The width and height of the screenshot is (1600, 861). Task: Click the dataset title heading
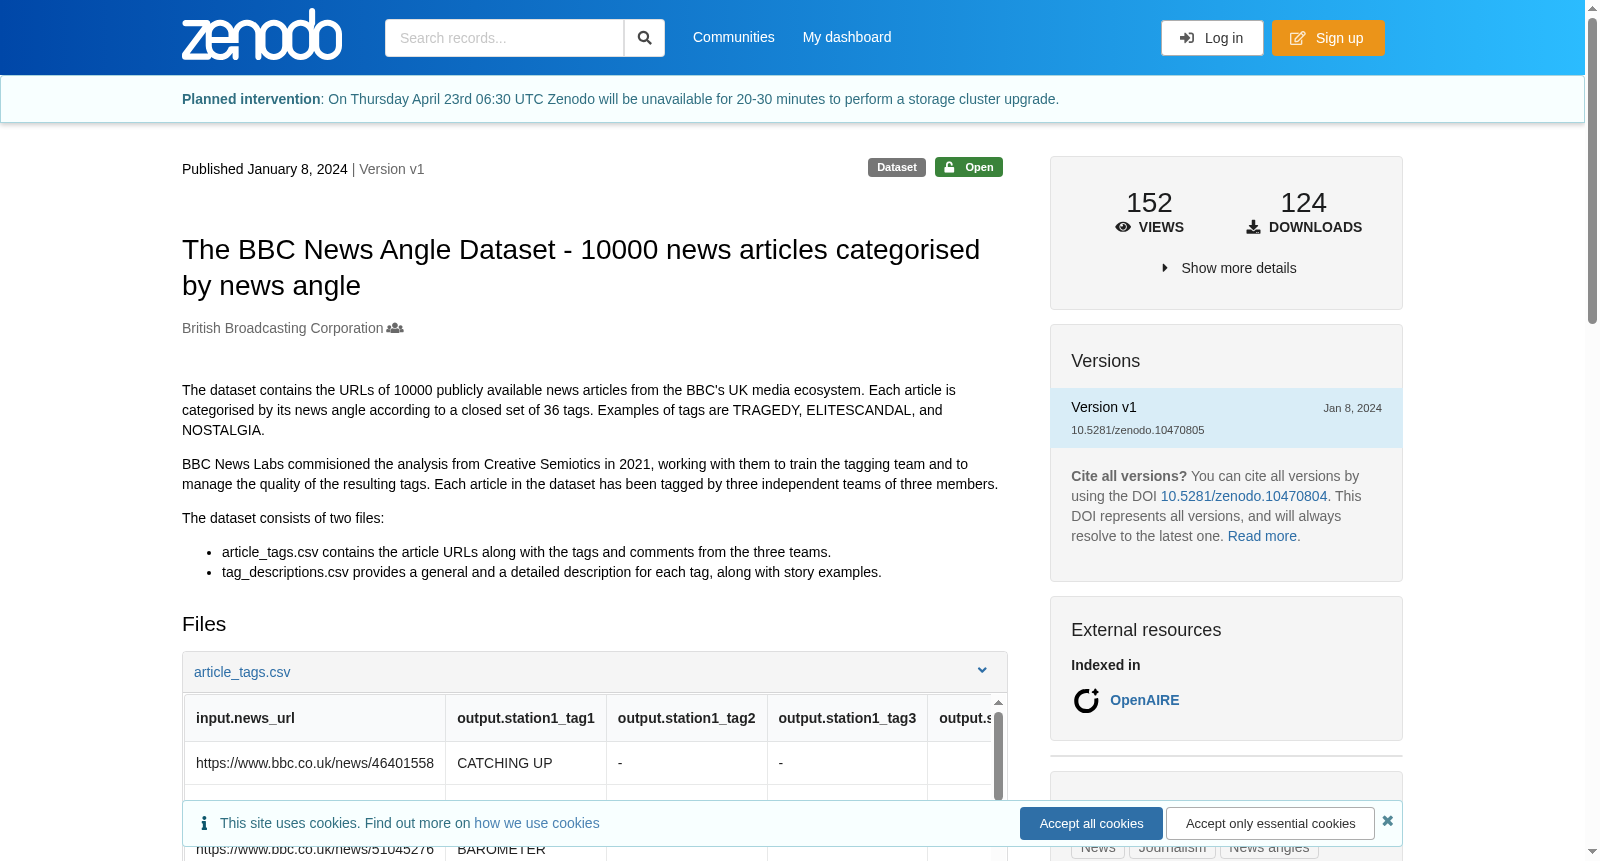581,267
